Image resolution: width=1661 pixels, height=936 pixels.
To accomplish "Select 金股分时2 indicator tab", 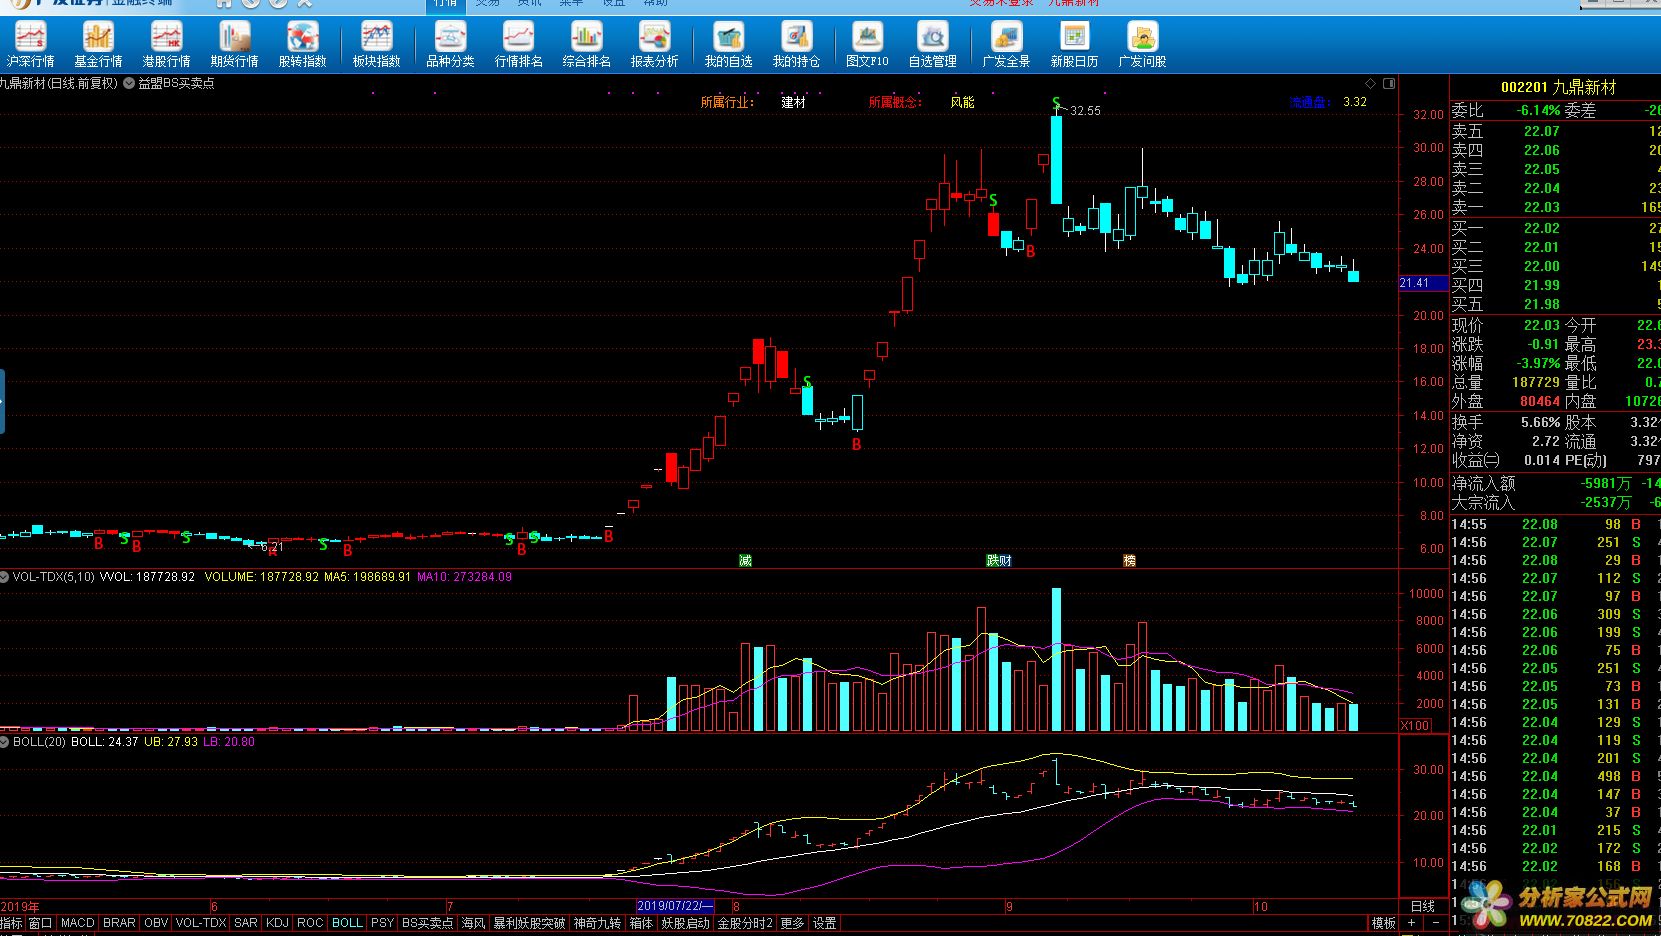I will (x=745, y=923).
